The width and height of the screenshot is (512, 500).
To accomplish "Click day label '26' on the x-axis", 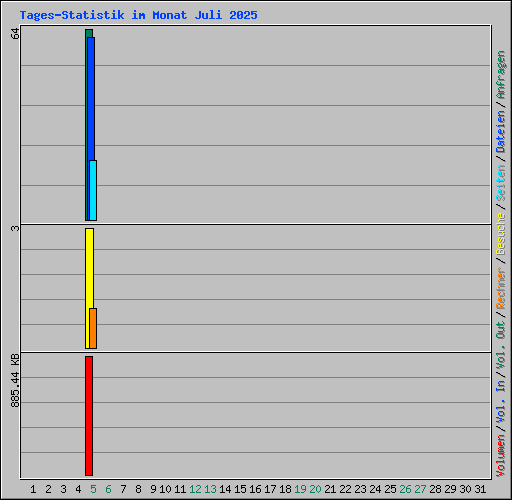I will [405, 489].
